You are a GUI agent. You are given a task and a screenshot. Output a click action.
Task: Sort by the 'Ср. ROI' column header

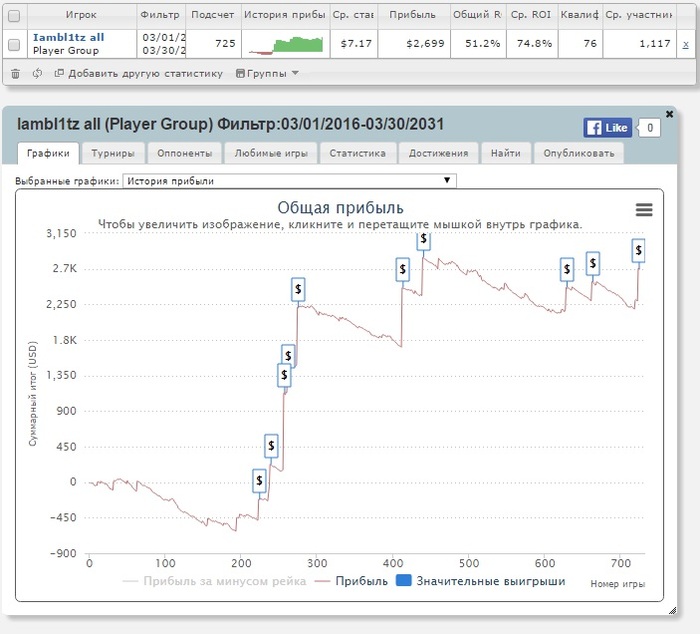coord(531,15)
